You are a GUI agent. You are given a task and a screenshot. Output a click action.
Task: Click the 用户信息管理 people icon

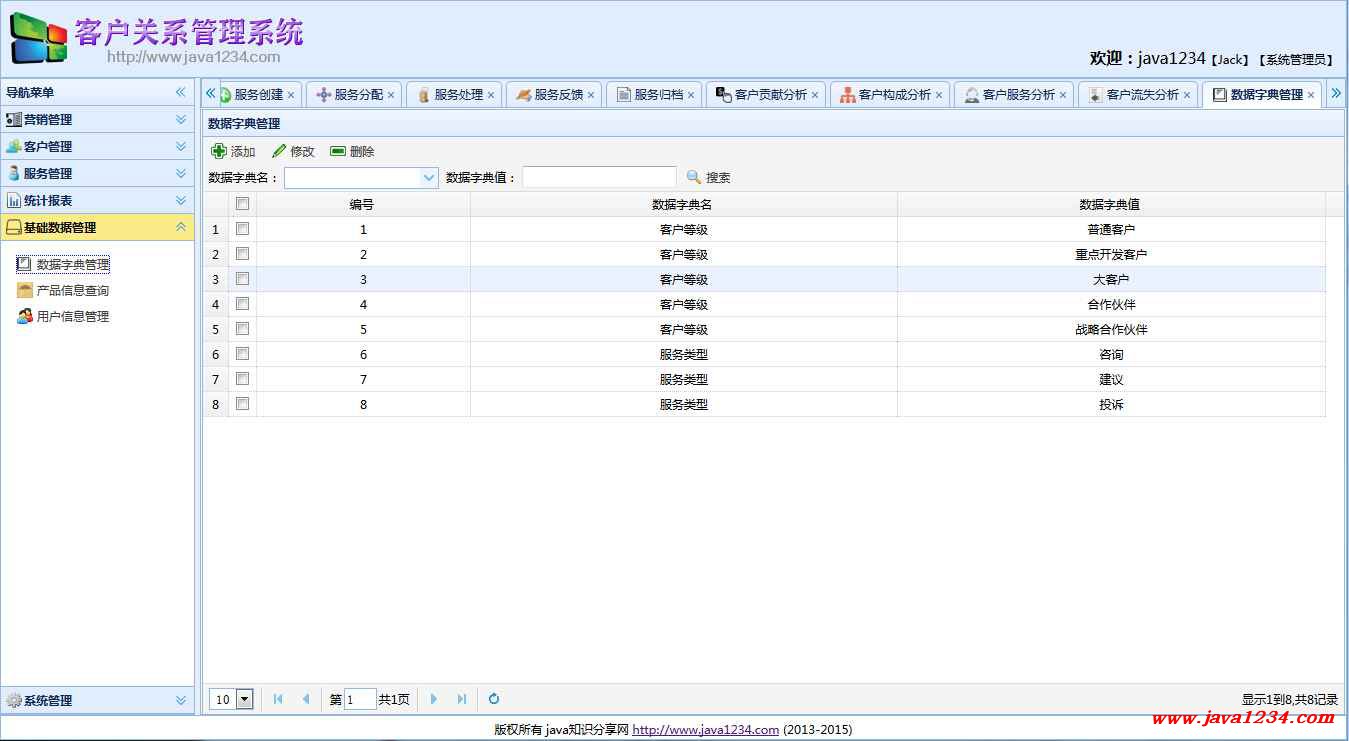(x=25, y=316)
